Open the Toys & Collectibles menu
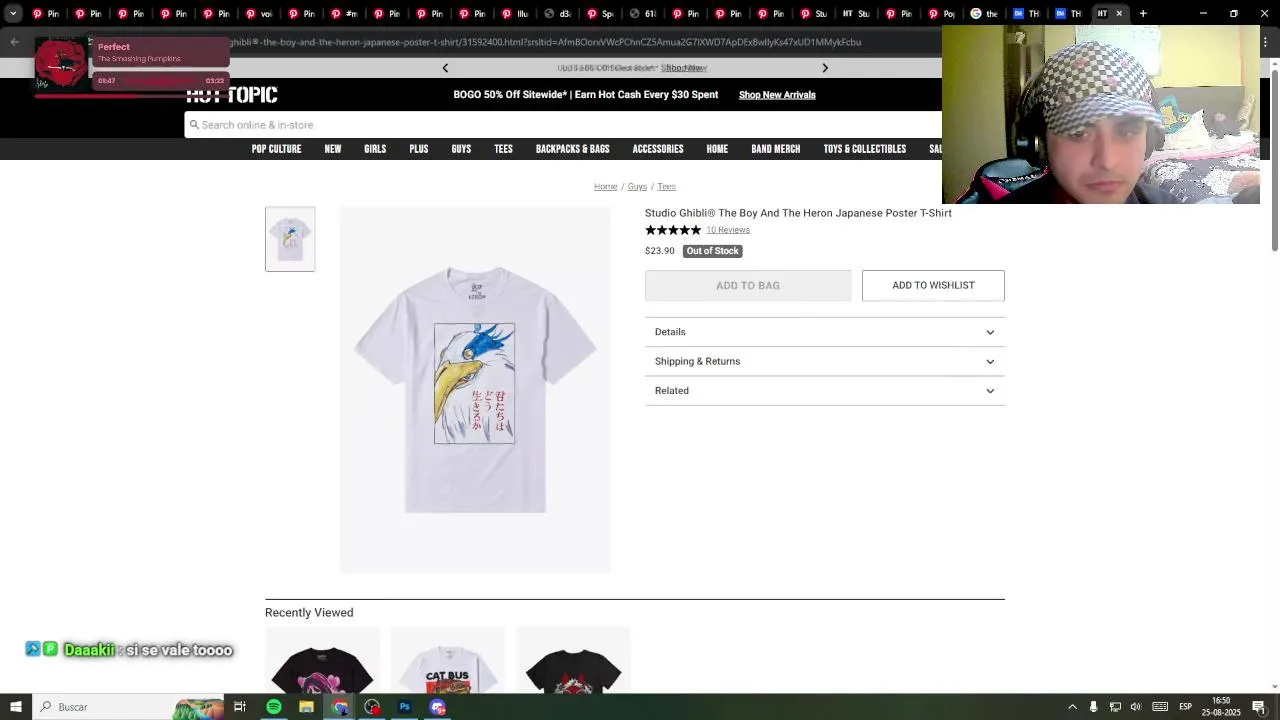Screen dimensions: 1280x720 [865, 149]
